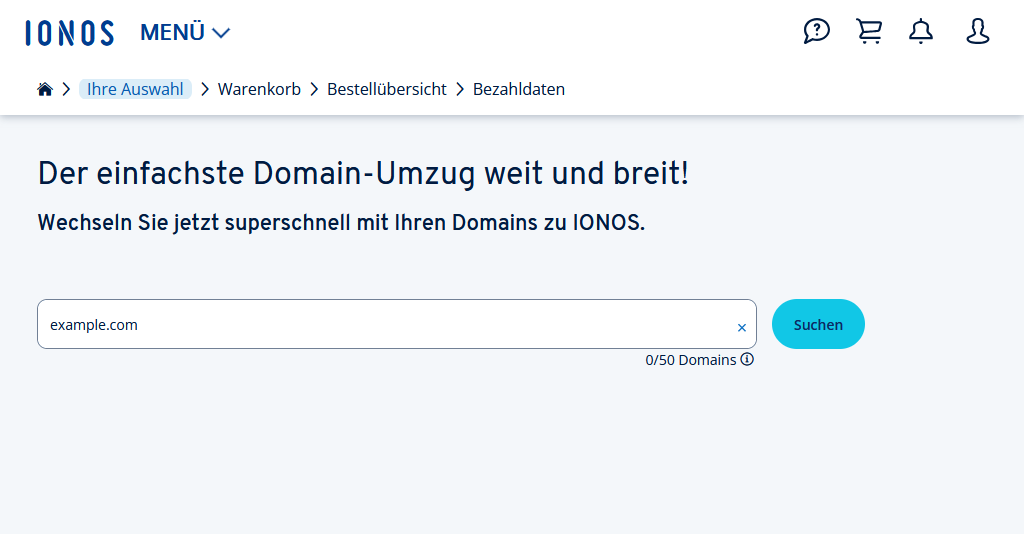Open the shopping cart icon
The image size is (1024, 534).
pos(869,32)
